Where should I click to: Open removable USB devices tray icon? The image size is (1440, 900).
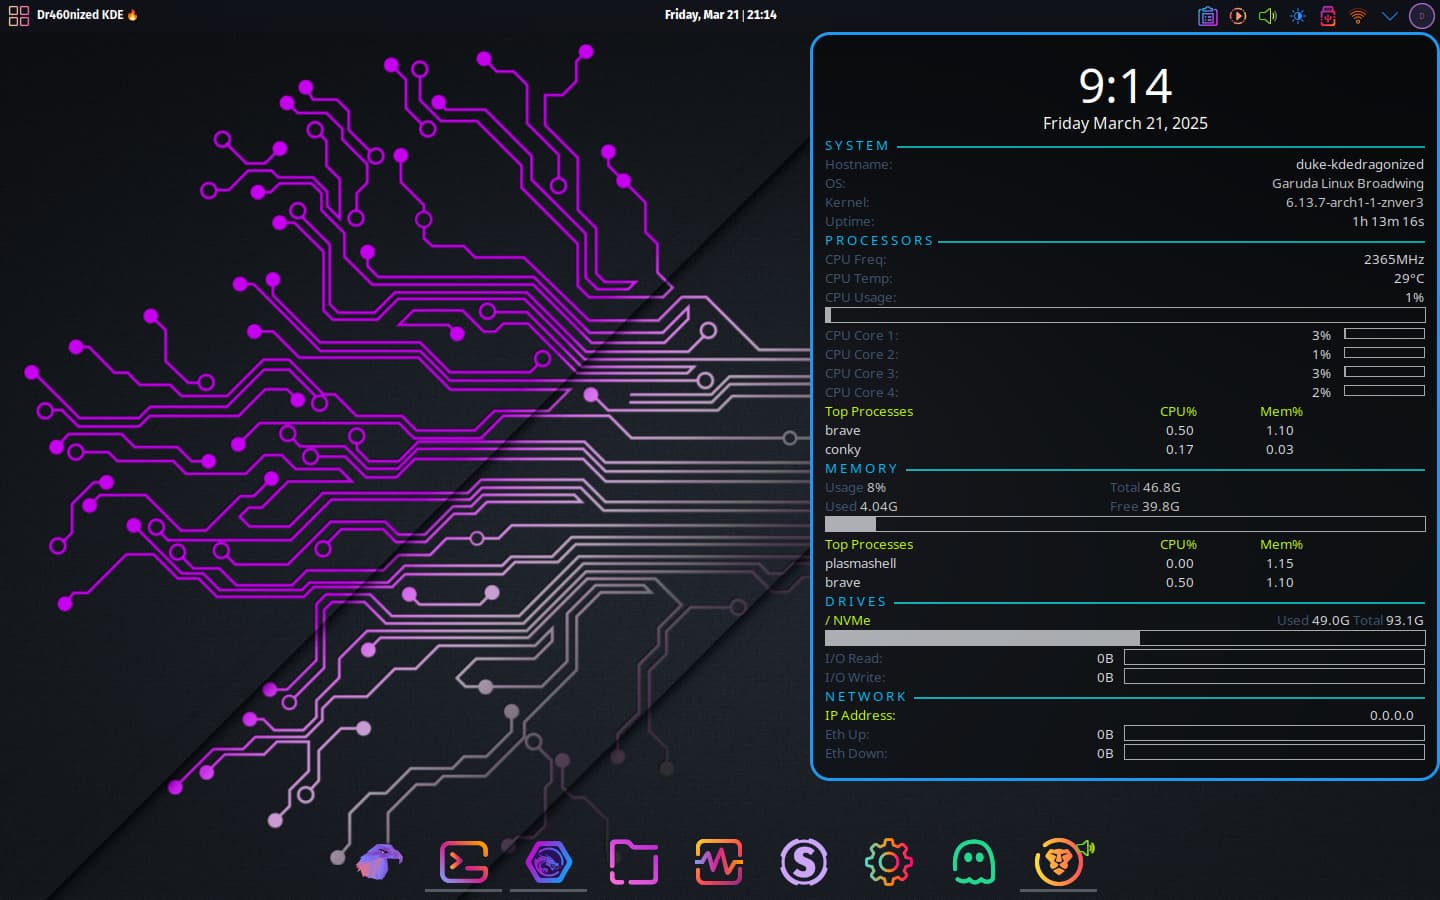[1328, 16]
